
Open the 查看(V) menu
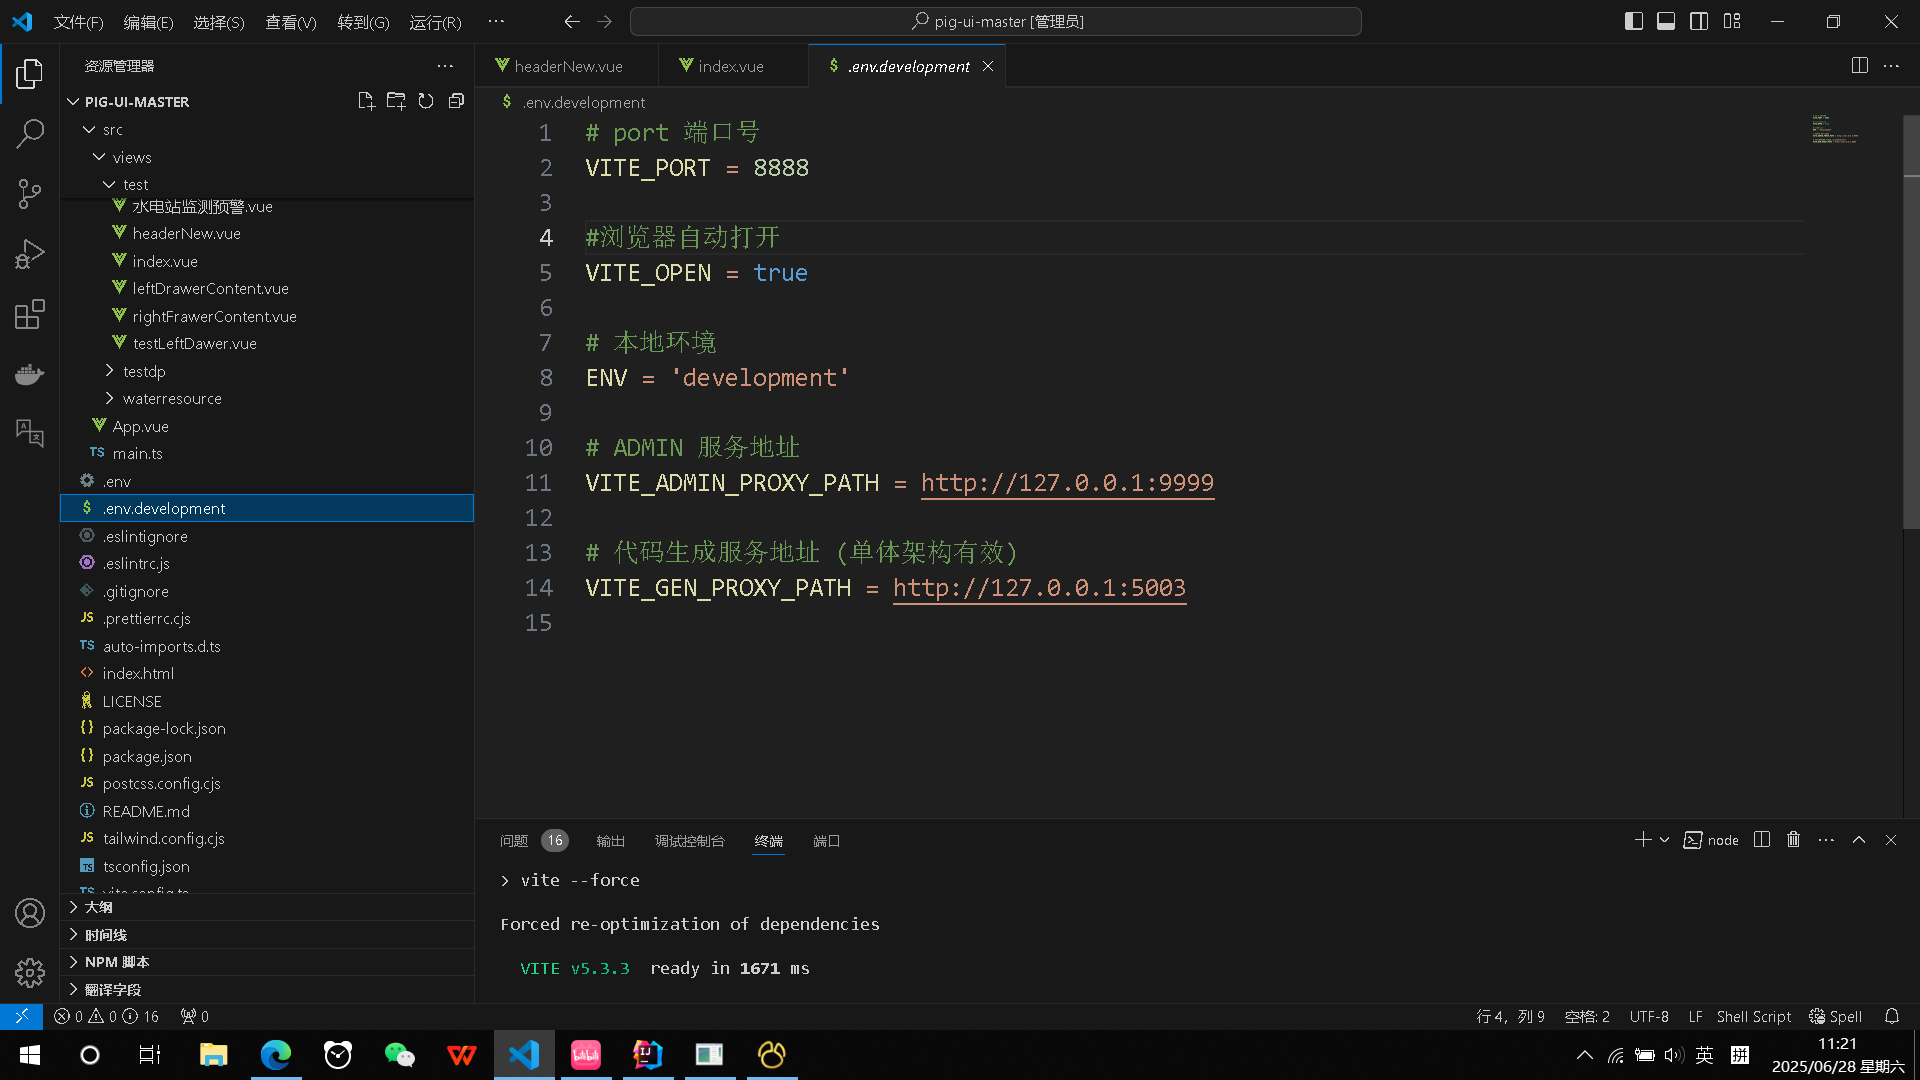pos(290,22)
